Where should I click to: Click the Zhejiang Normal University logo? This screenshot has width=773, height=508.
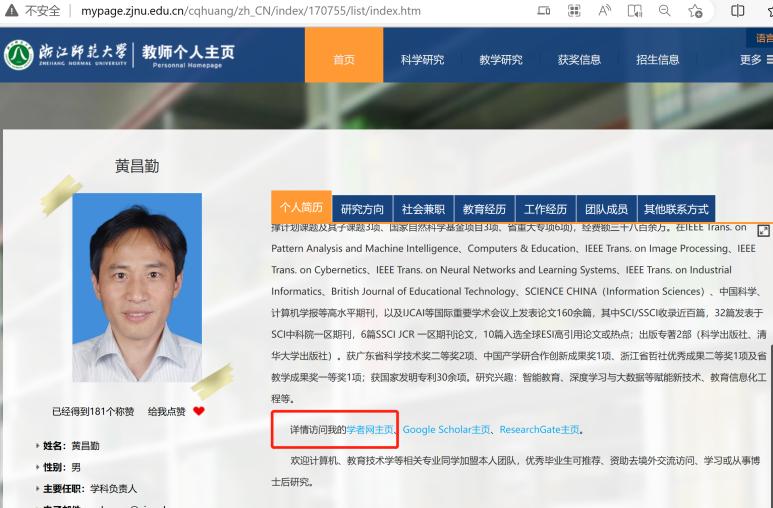[x=18, y=55]
